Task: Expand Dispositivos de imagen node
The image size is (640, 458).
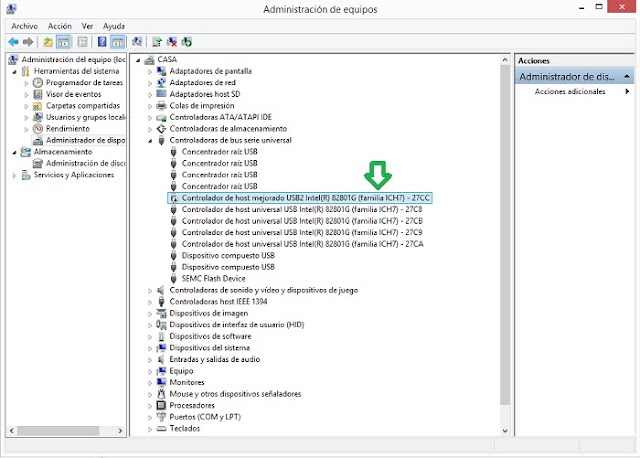Action: 150,313
